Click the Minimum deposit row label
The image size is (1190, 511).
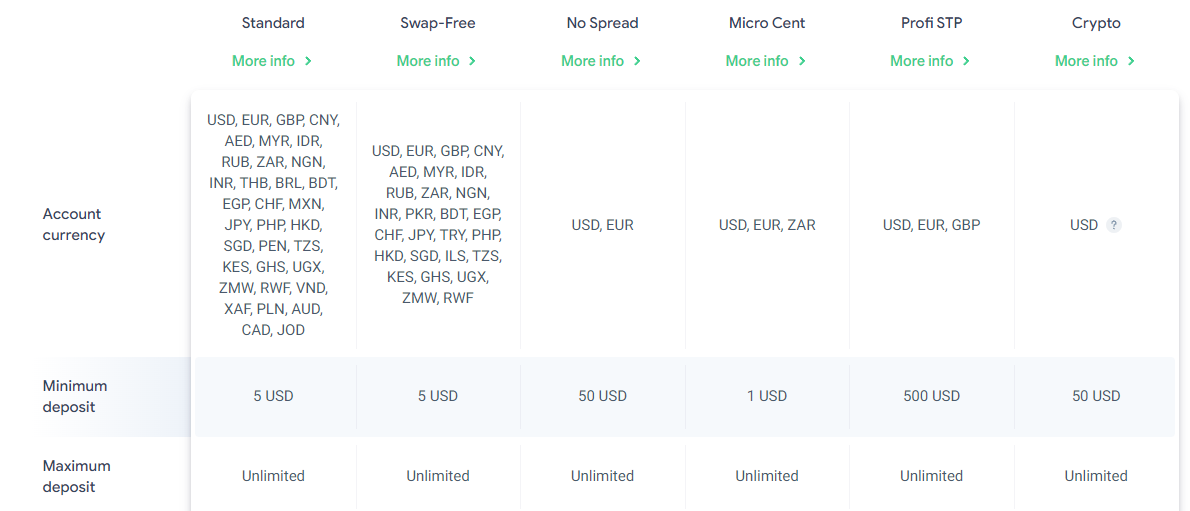[75, 396]
